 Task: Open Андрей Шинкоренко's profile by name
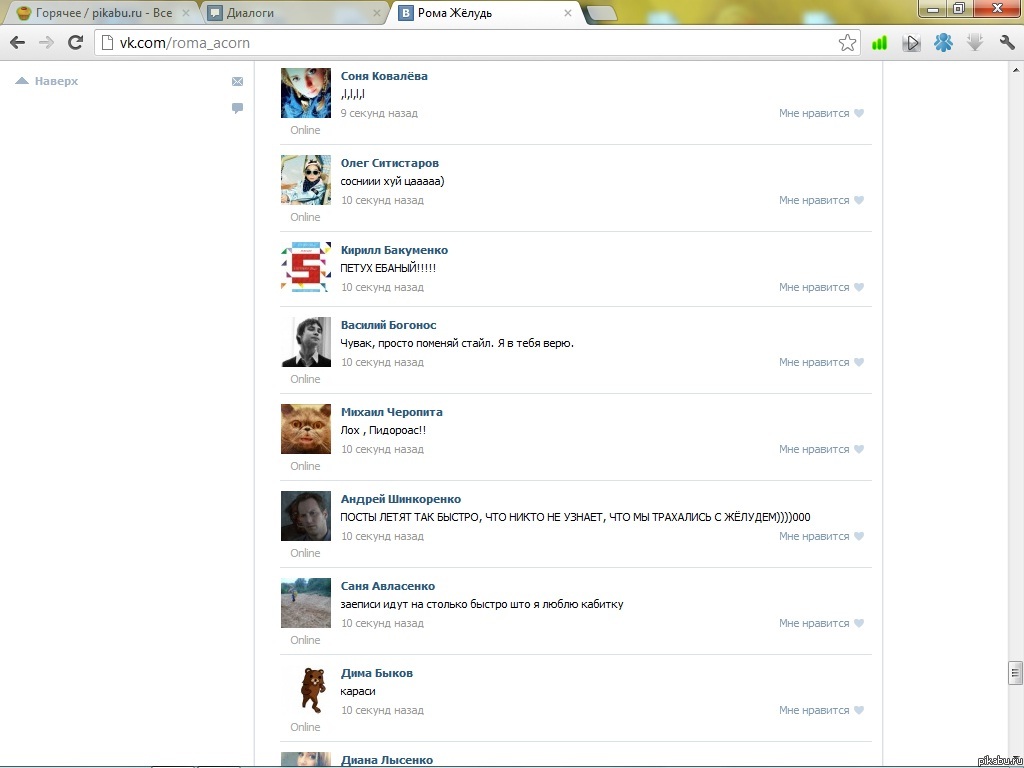click(x=400, y=499)
